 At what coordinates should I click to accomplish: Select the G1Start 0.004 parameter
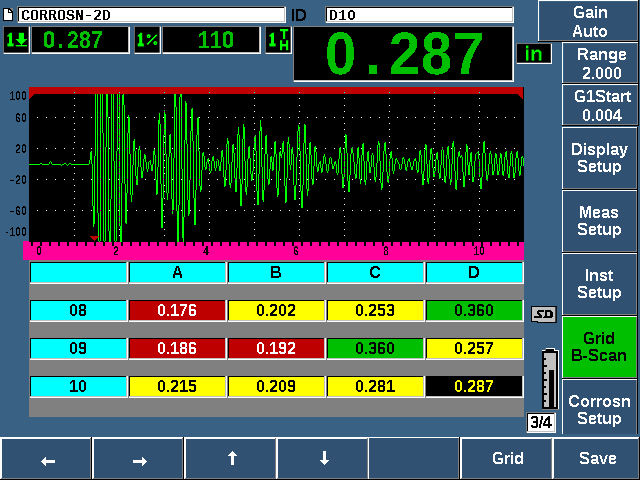click(600, 105)
